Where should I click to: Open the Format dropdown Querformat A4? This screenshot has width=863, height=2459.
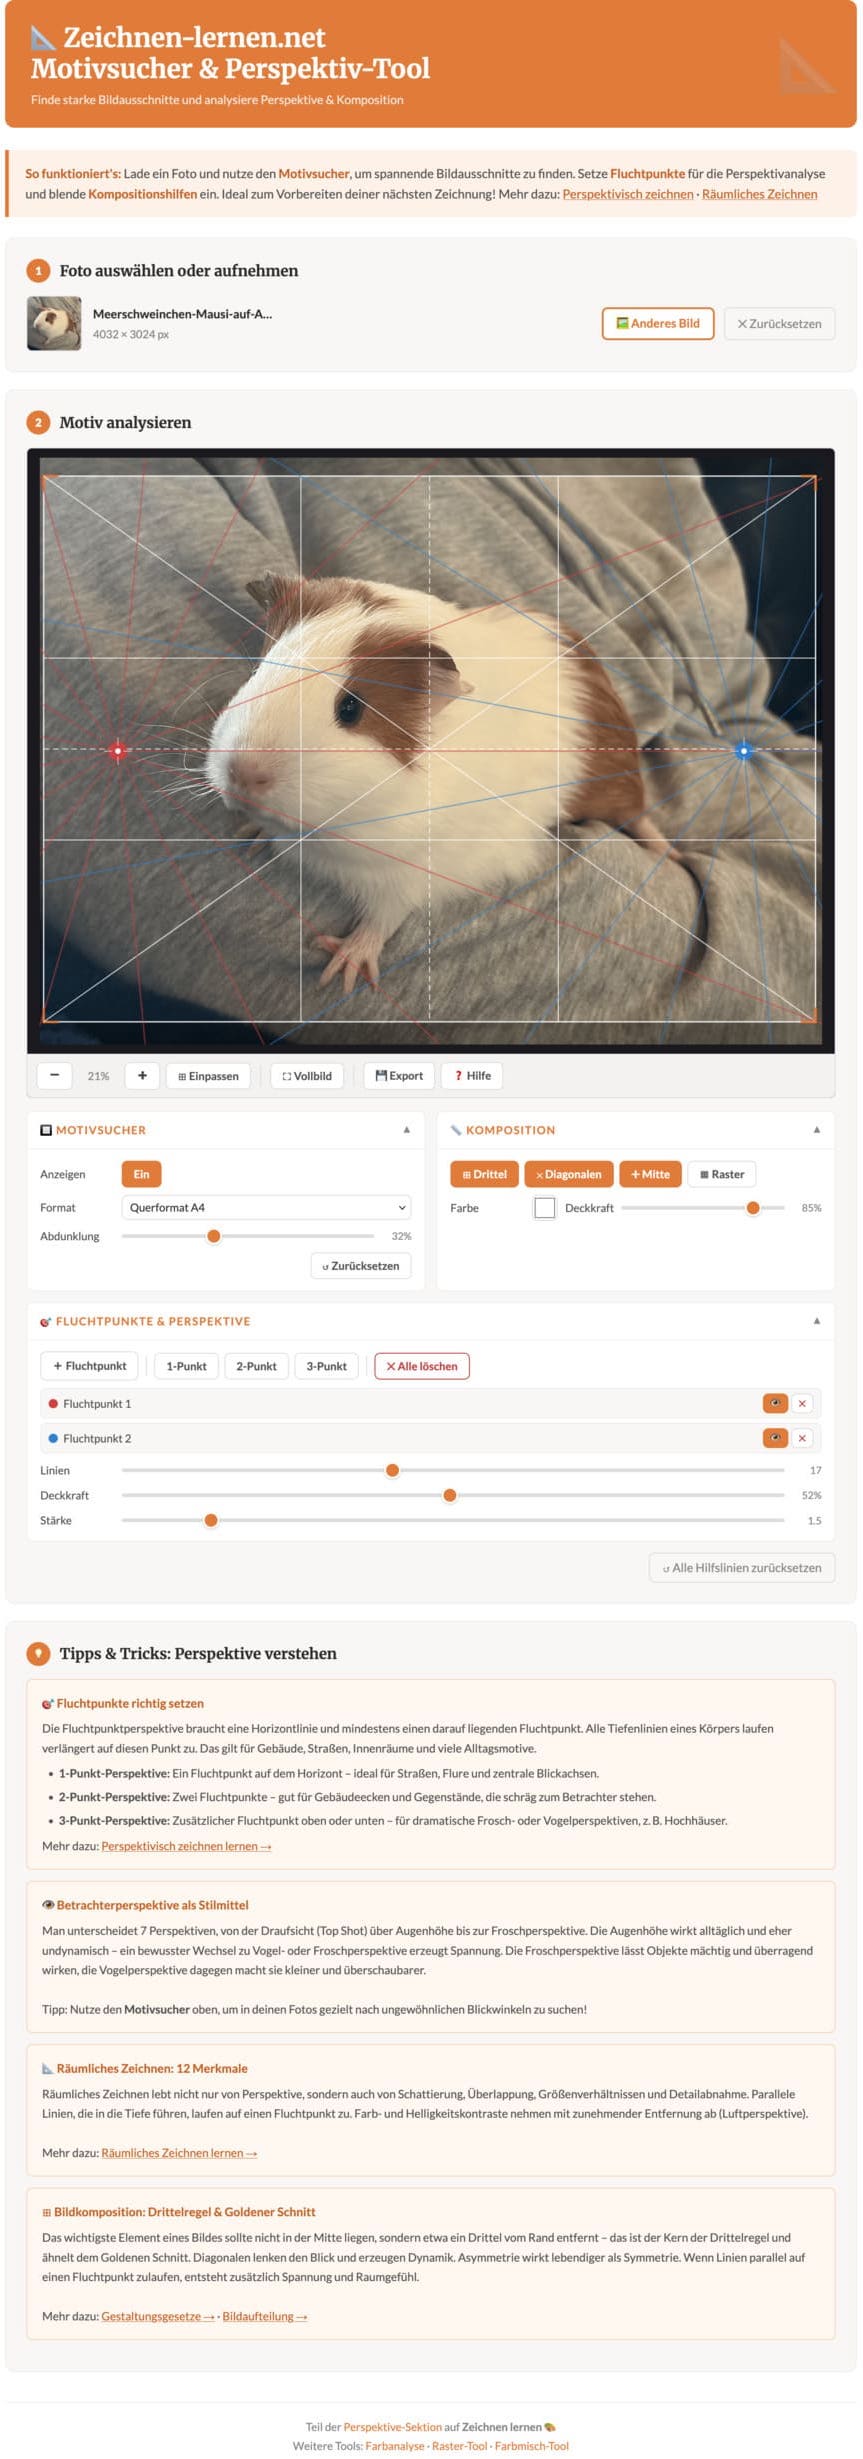tap(266, 1208)
